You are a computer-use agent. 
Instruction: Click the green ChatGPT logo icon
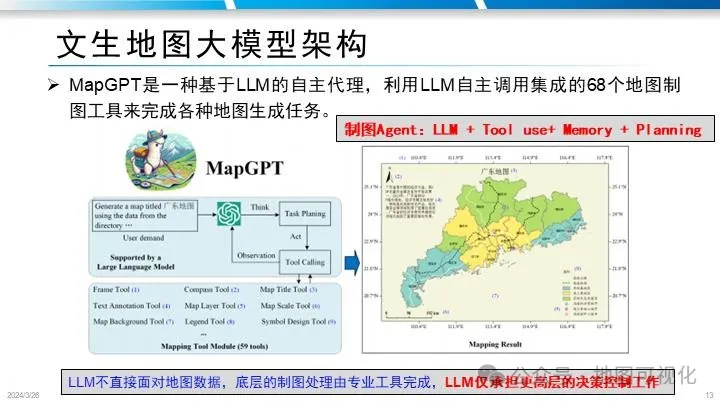point(229,214)
